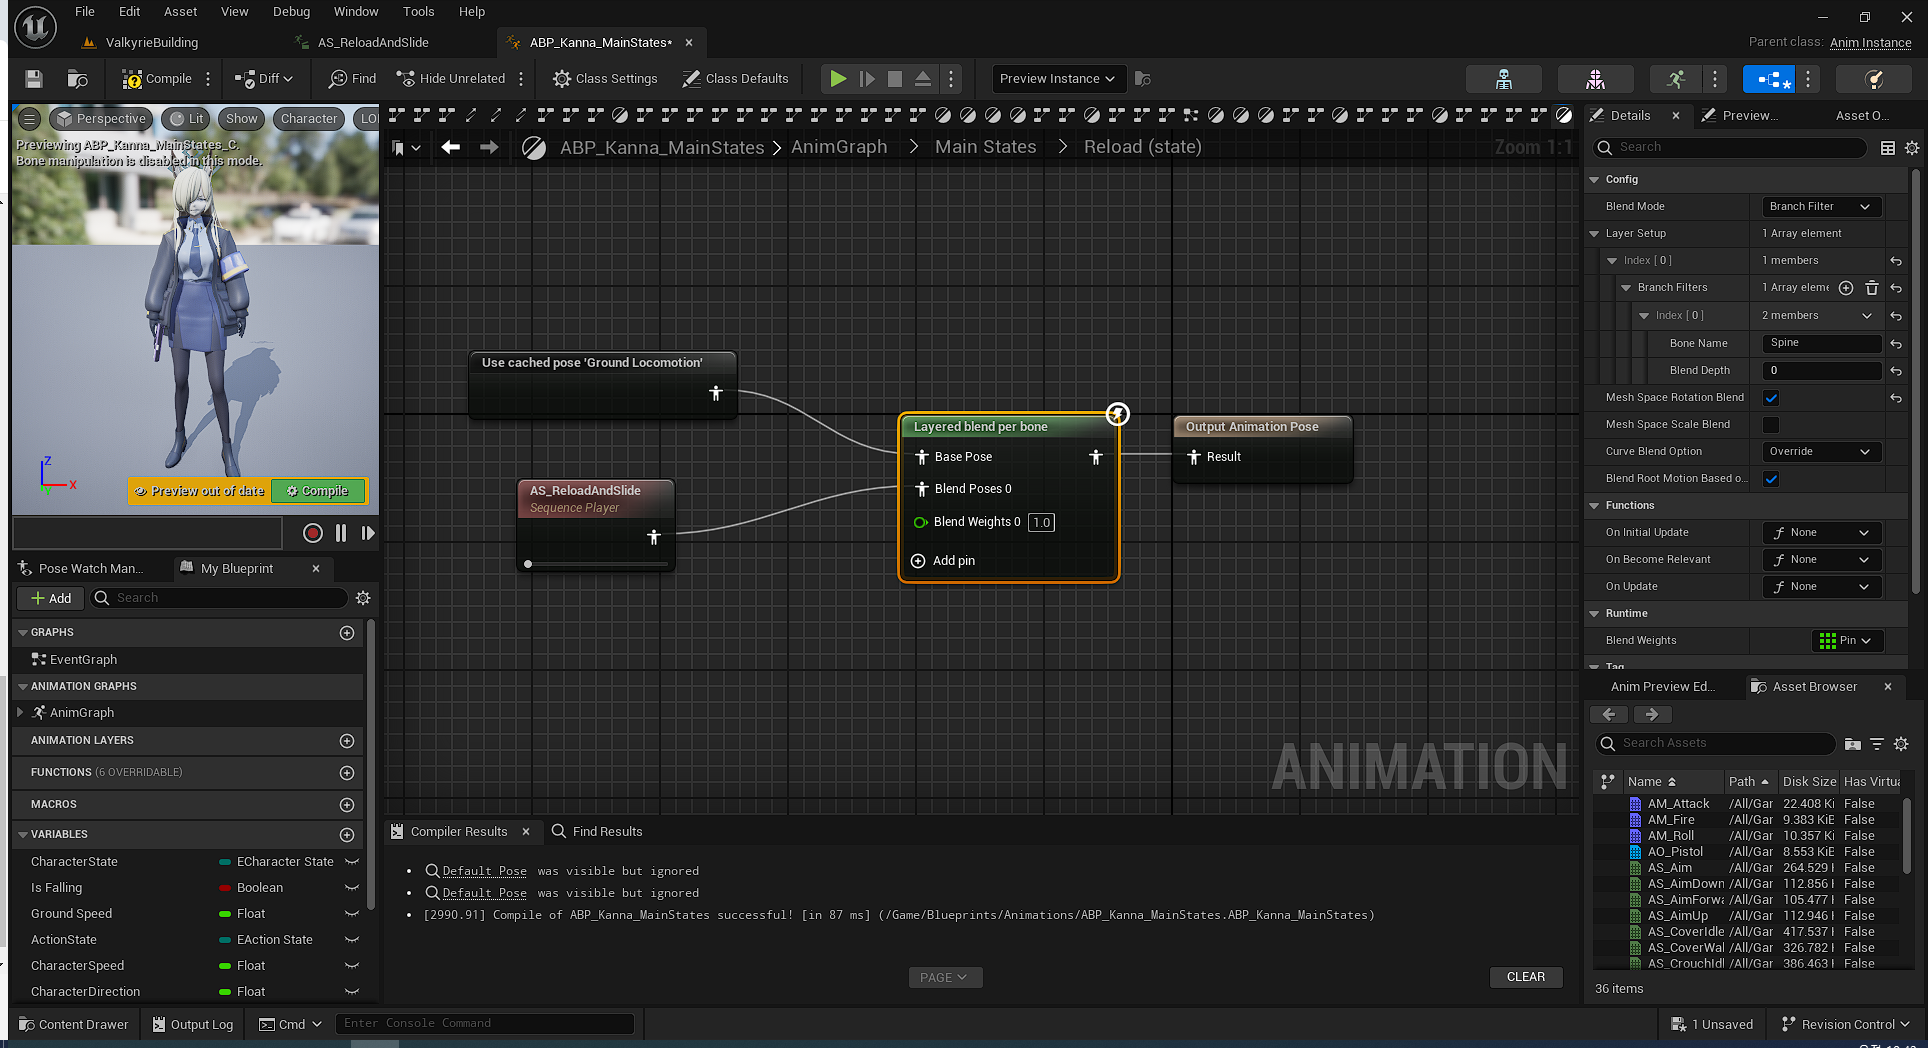
Task: Delete all Branch Filters with trash icon
Action: (1872, 288)
